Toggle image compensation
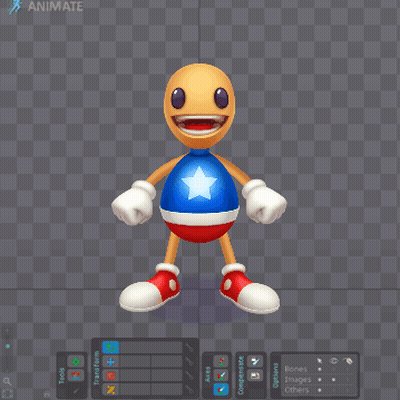The image size is (400, 400). pos(255,376)
